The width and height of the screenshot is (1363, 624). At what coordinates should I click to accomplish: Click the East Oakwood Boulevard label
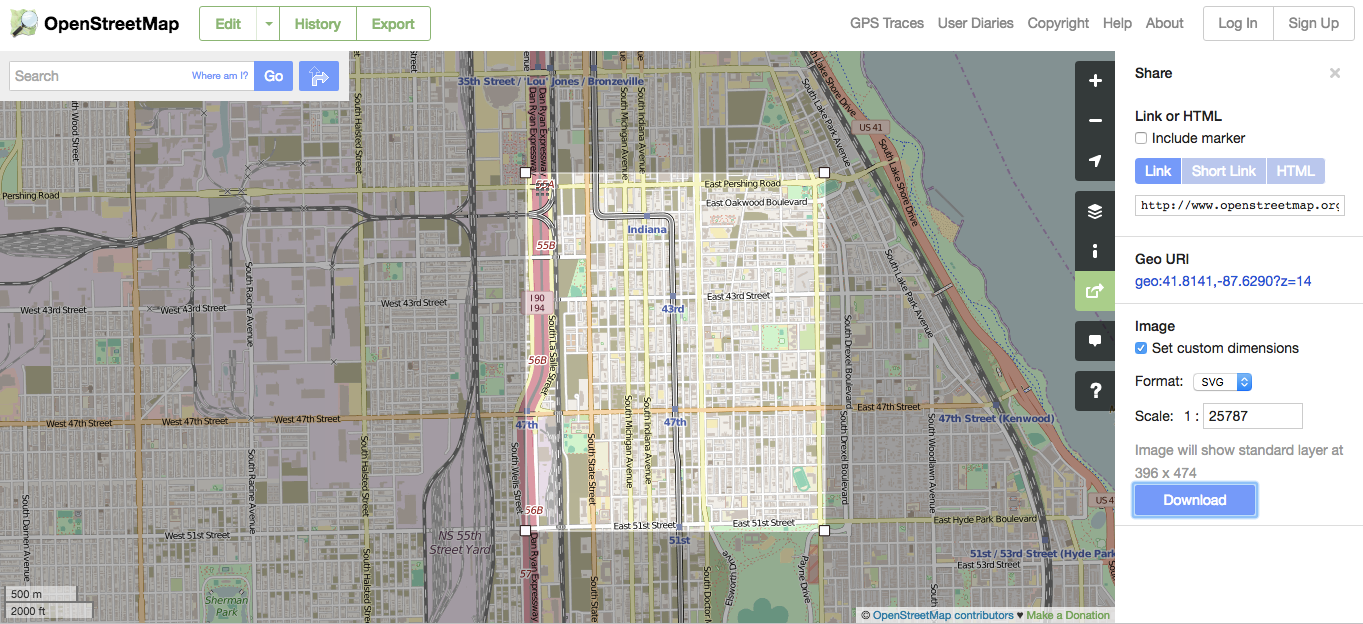pyautogui.click(x=756, y=203)
